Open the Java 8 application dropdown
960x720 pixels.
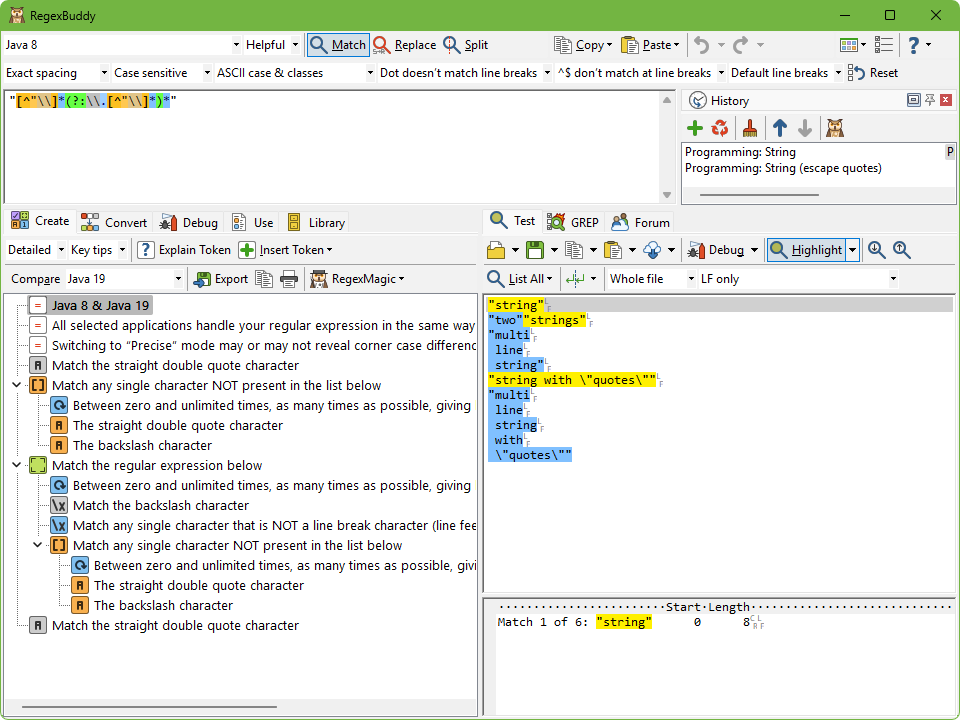(236, 45)
